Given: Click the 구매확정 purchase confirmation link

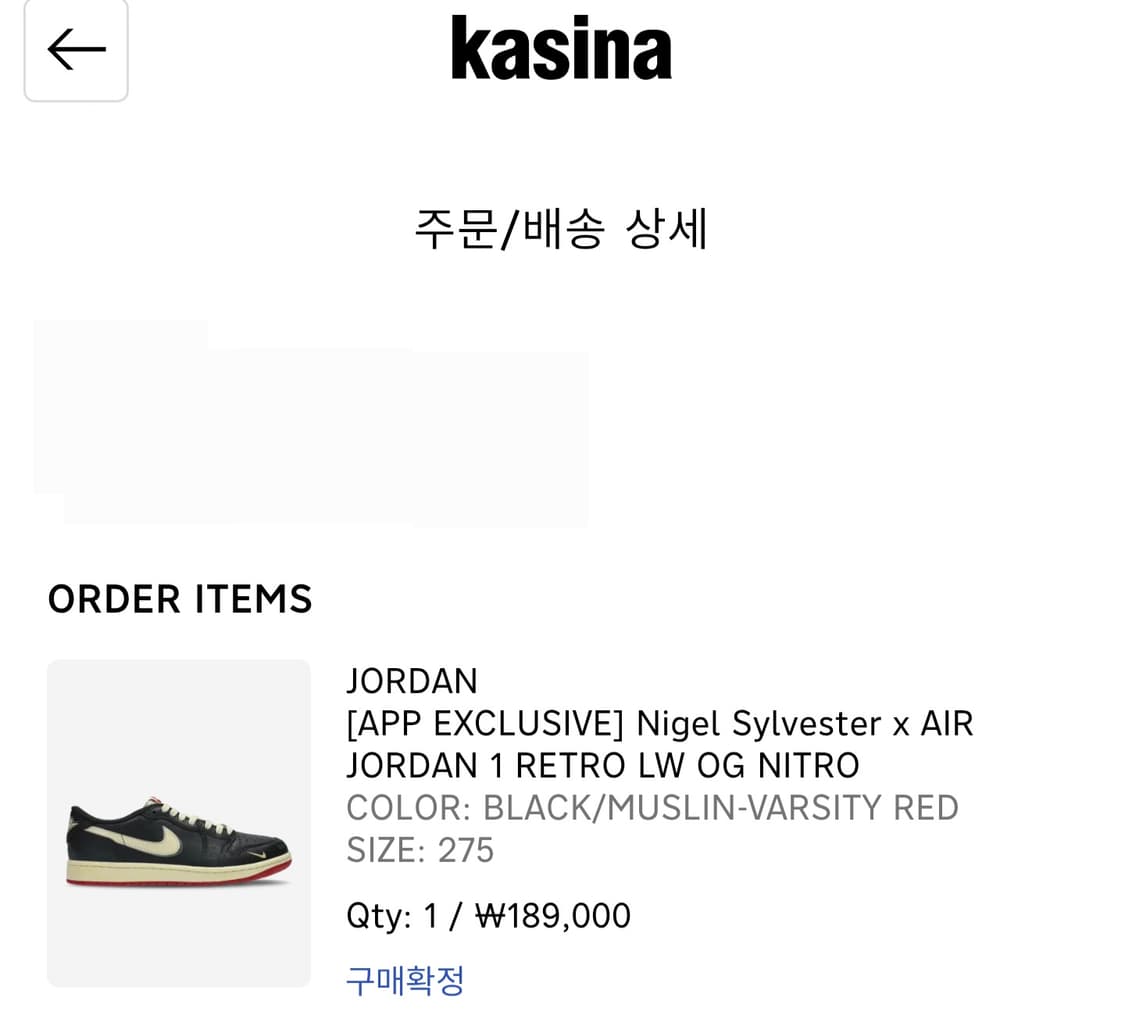Looking at the screenshot, I should point(405,980).
